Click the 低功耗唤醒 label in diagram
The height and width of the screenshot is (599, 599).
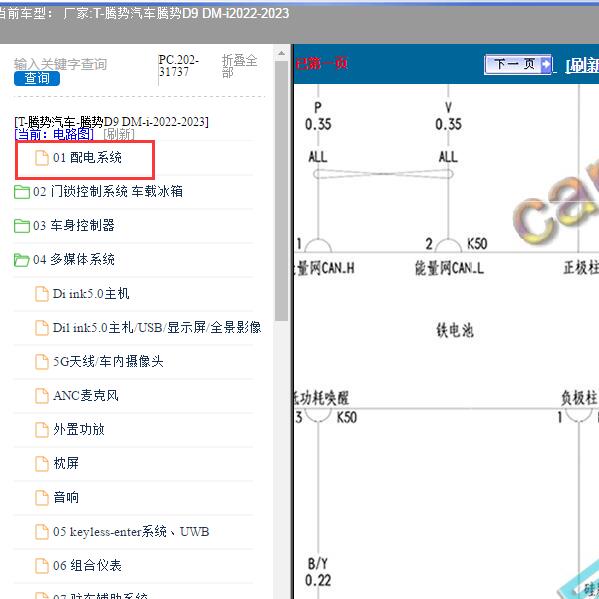(321, 398)
